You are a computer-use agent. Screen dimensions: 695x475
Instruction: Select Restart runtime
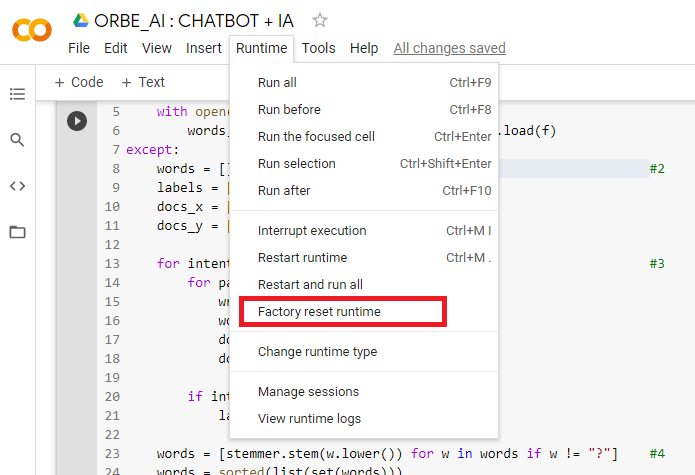(x=364, y=257)
